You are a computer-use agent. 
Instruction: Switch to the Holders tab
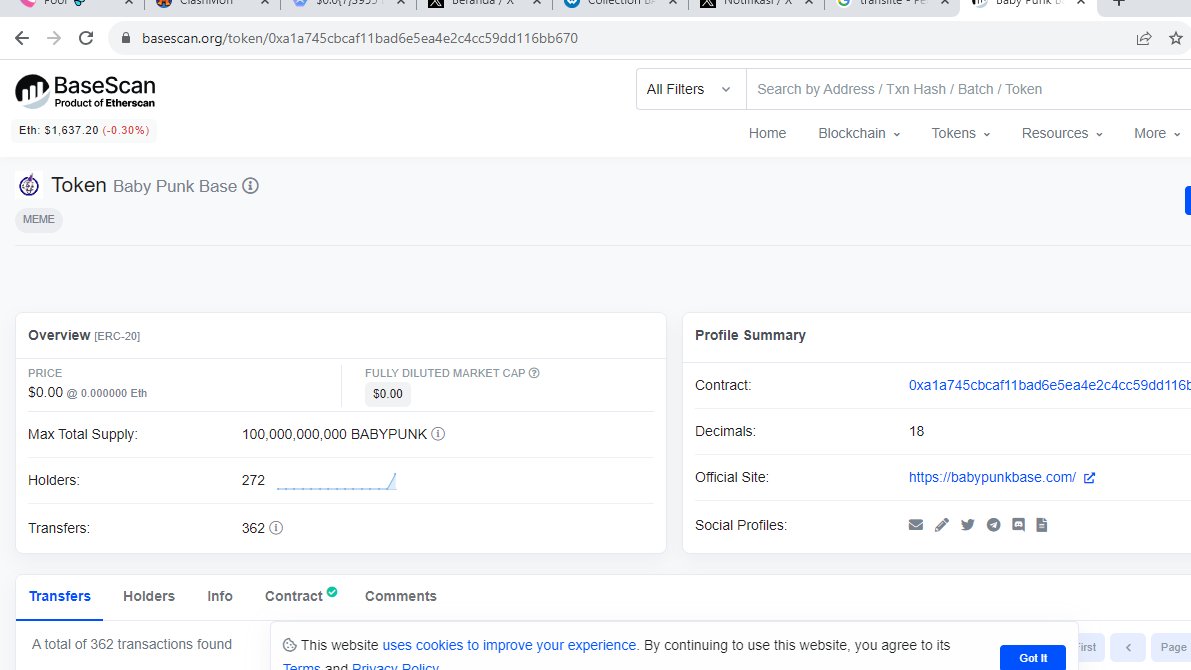pos(149,596)
